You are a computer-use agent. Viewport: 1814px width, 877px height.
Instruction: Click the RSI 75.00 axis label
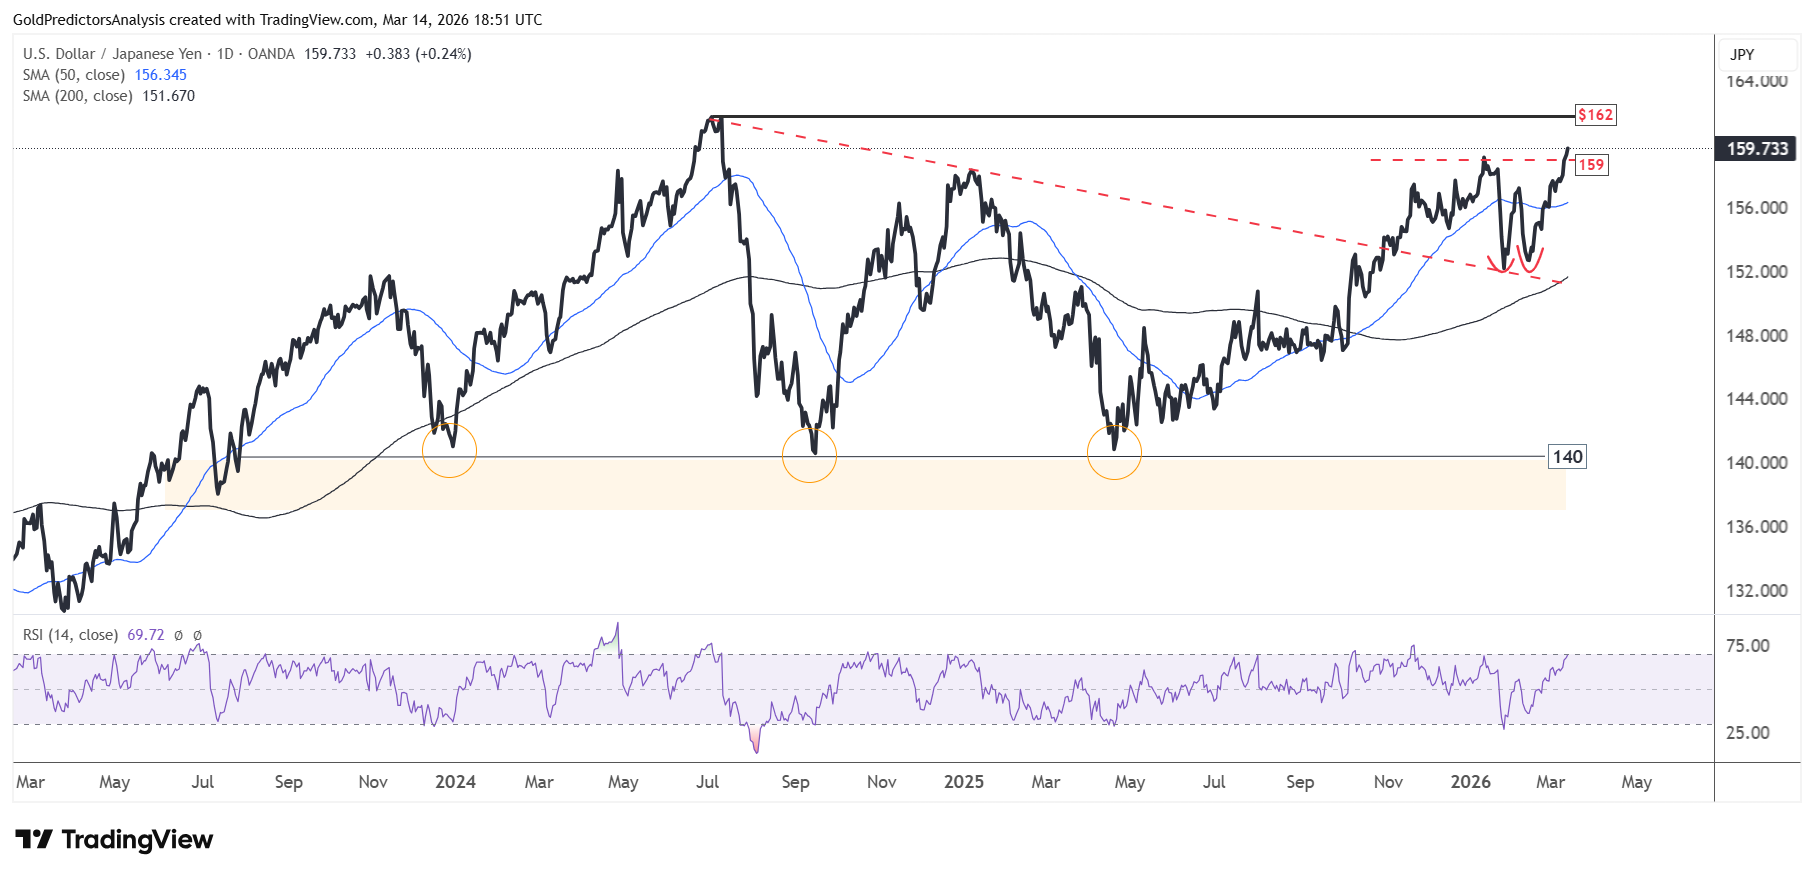coord(1748,646)
